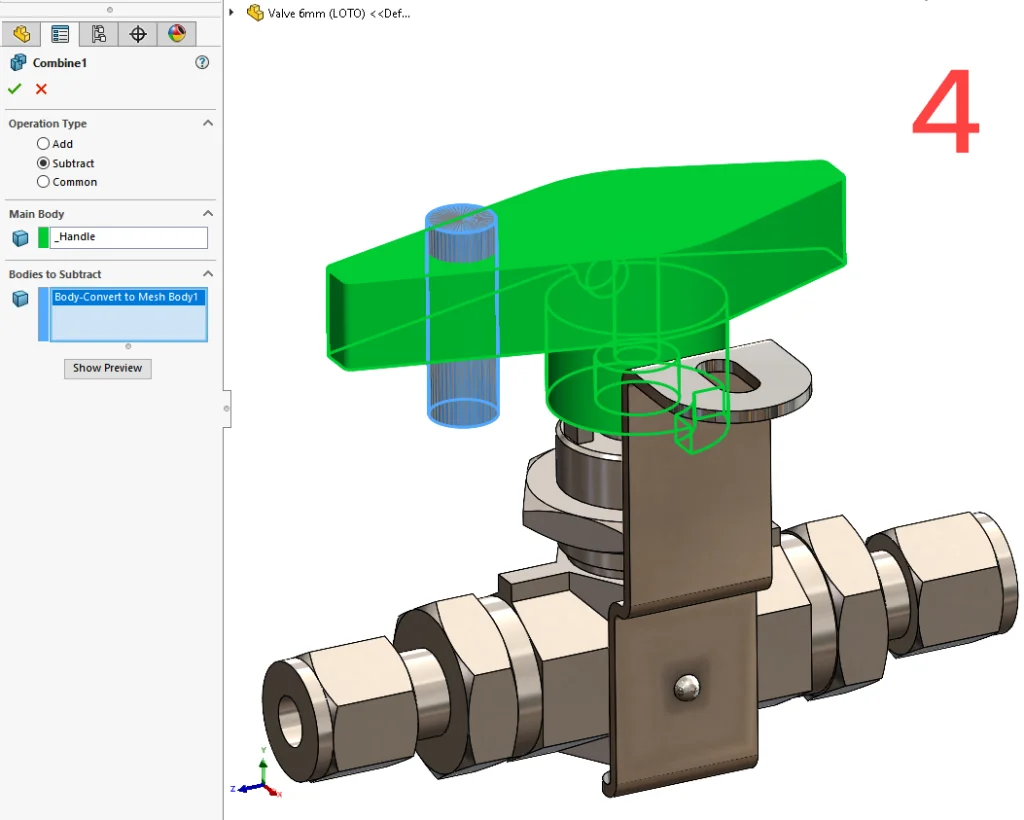This screenshot has width=1024, height=820.
Task: Click the Valve 6mm part icon in the flyout tree
Action: (x=255, y=13)
